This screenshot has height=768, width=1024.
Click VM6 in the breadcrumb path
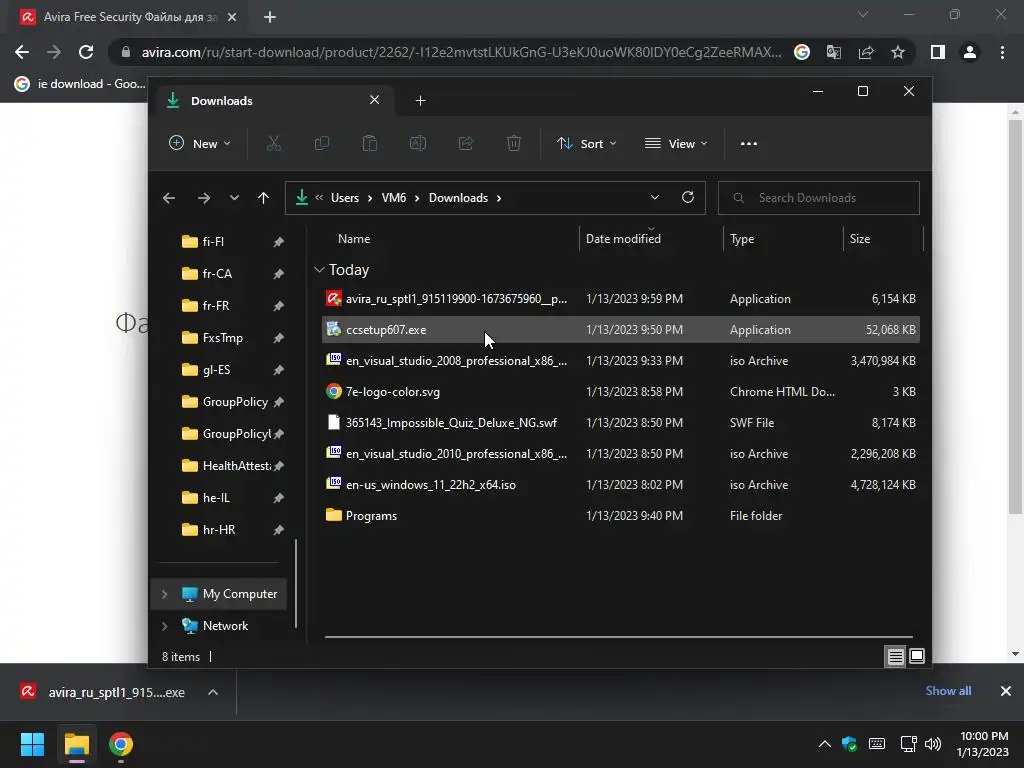[394, 198]
